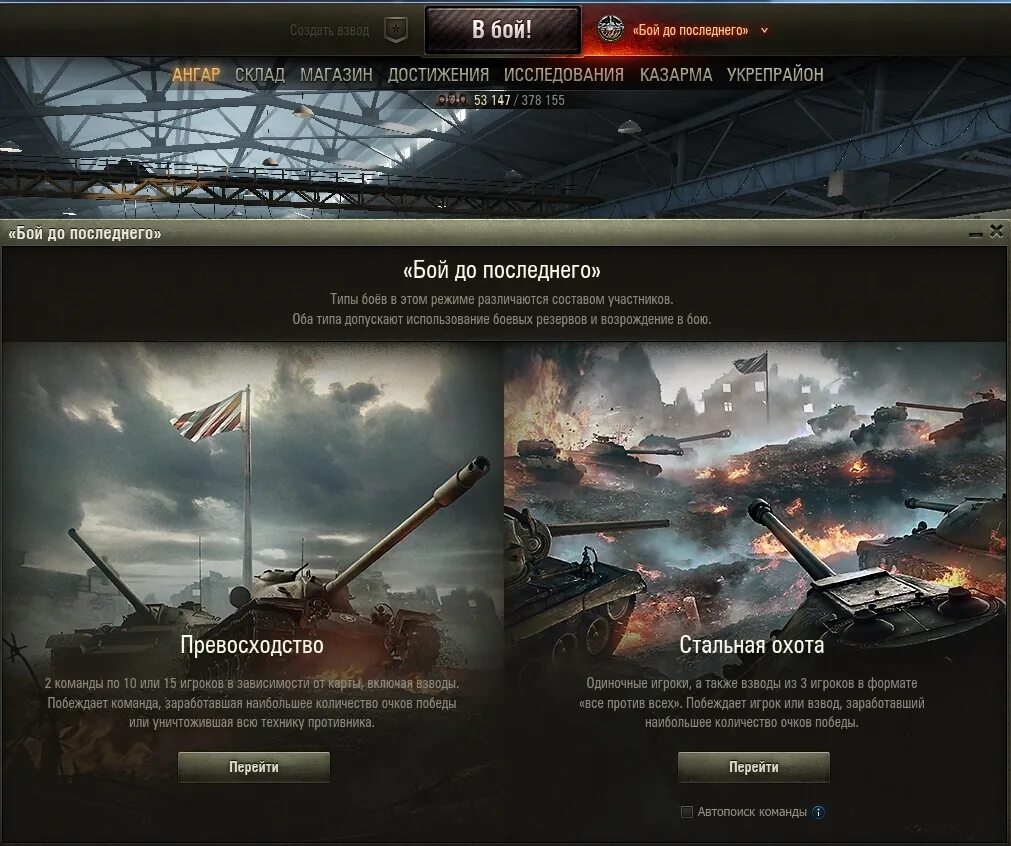Screen dimensions: 1011x846
Task: Open the МАГАЗИН tab
Action: pos(336,75)
